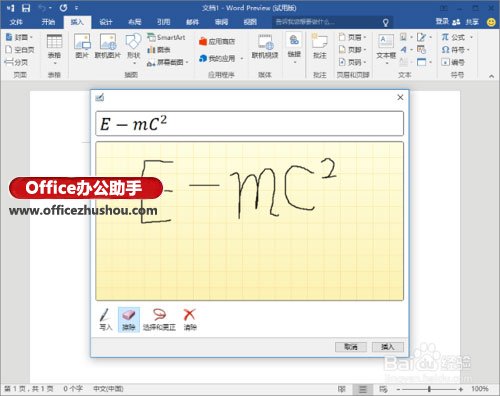Select the Write pen tool
The image size is (500, 396).
click(105, 319)
